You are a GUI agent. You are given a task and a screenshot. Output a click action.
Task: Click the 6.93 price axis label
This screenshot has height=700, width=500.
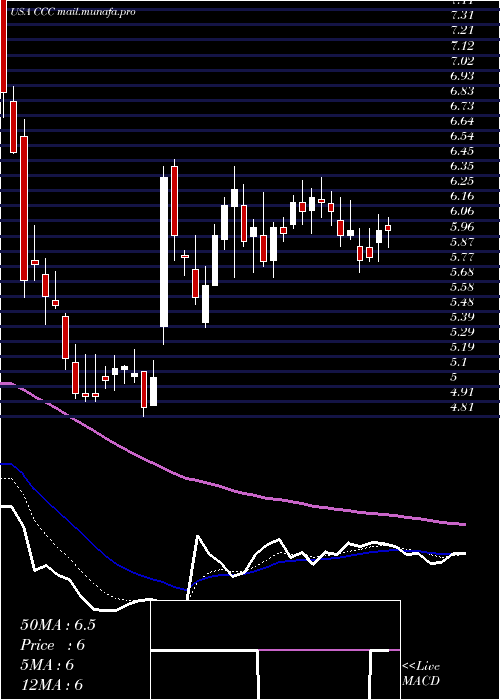click(462, 76)
